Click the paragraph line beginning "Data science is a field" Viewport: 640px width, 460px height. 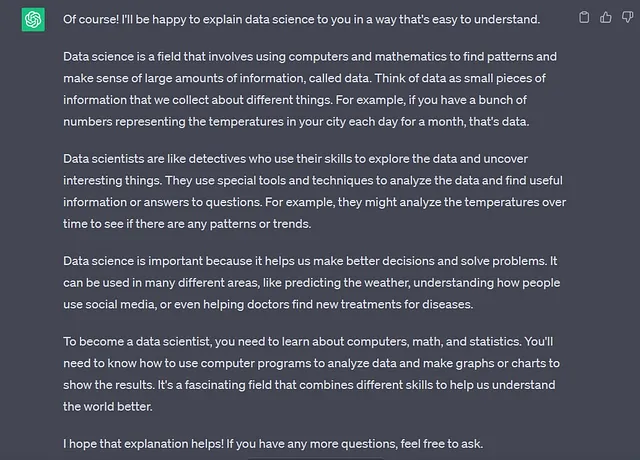tap(310, 57)
